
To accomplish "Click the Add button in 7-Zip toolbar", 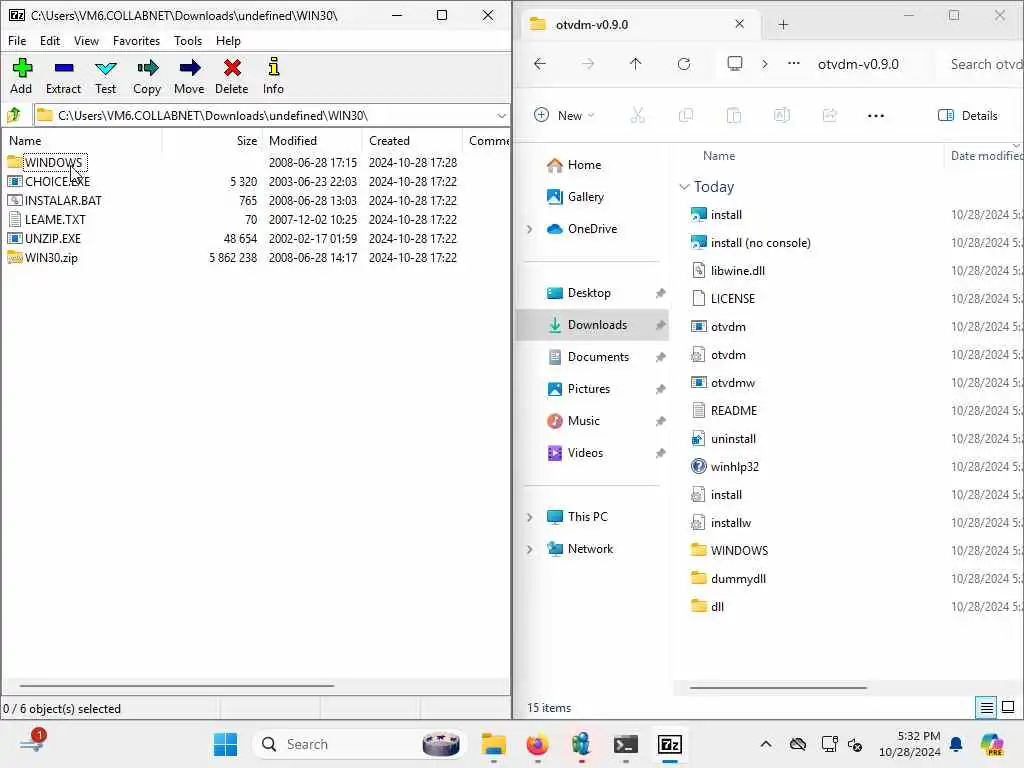I will click(22, 76).
